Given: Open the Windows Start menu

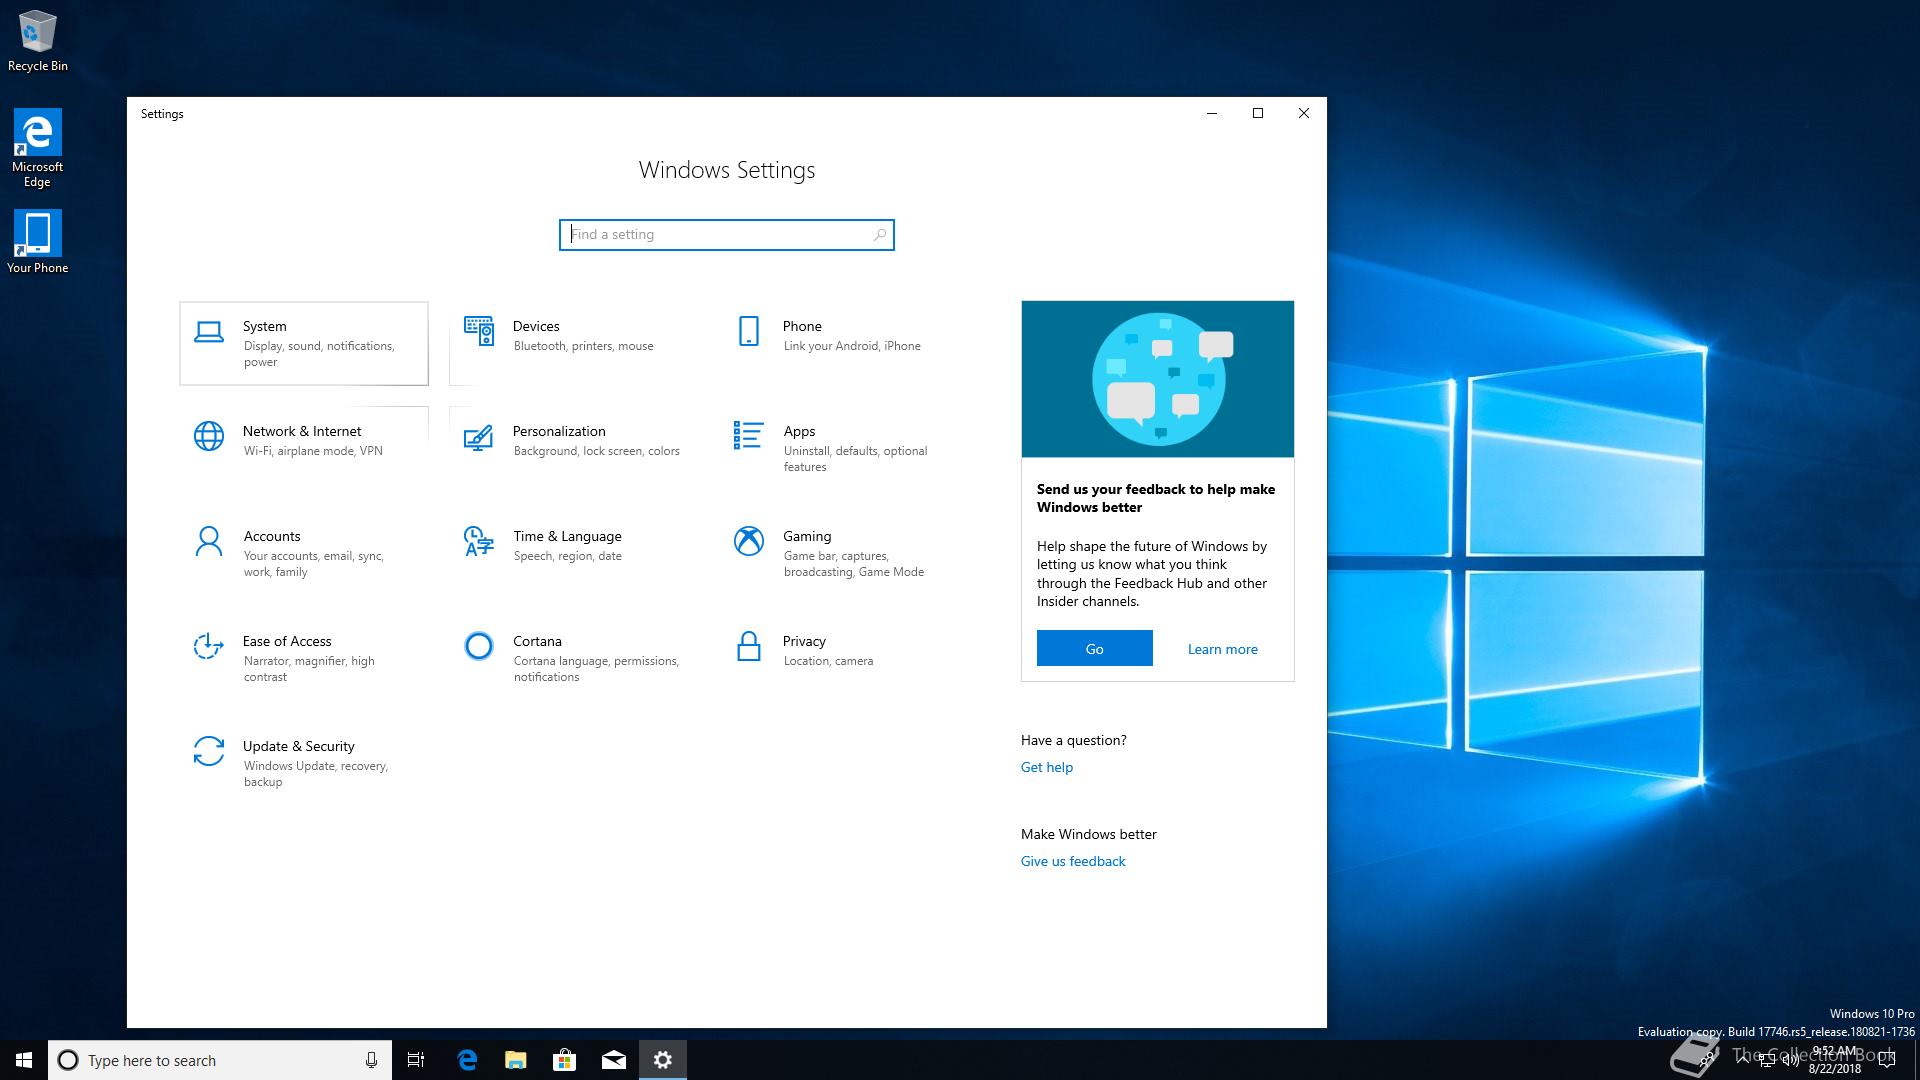Looking at the screenshot, I should [x=24, y=1060].
